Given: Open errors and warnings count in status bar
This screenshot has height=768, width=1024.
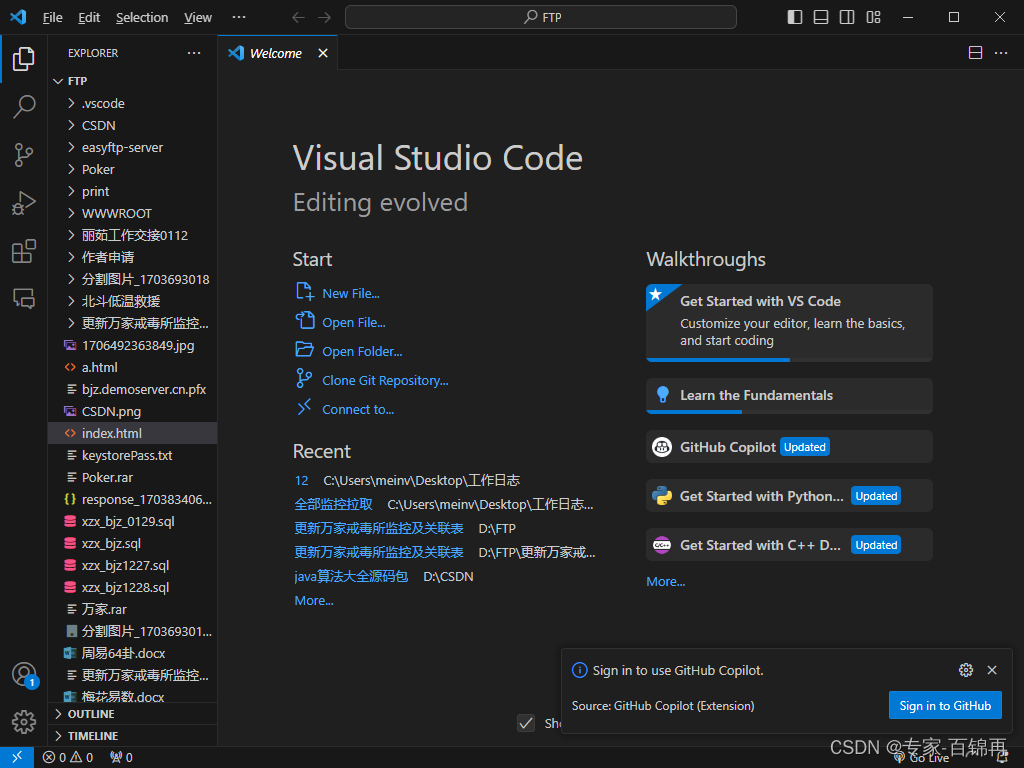Looking at the screenshot, I should point(68,758).
